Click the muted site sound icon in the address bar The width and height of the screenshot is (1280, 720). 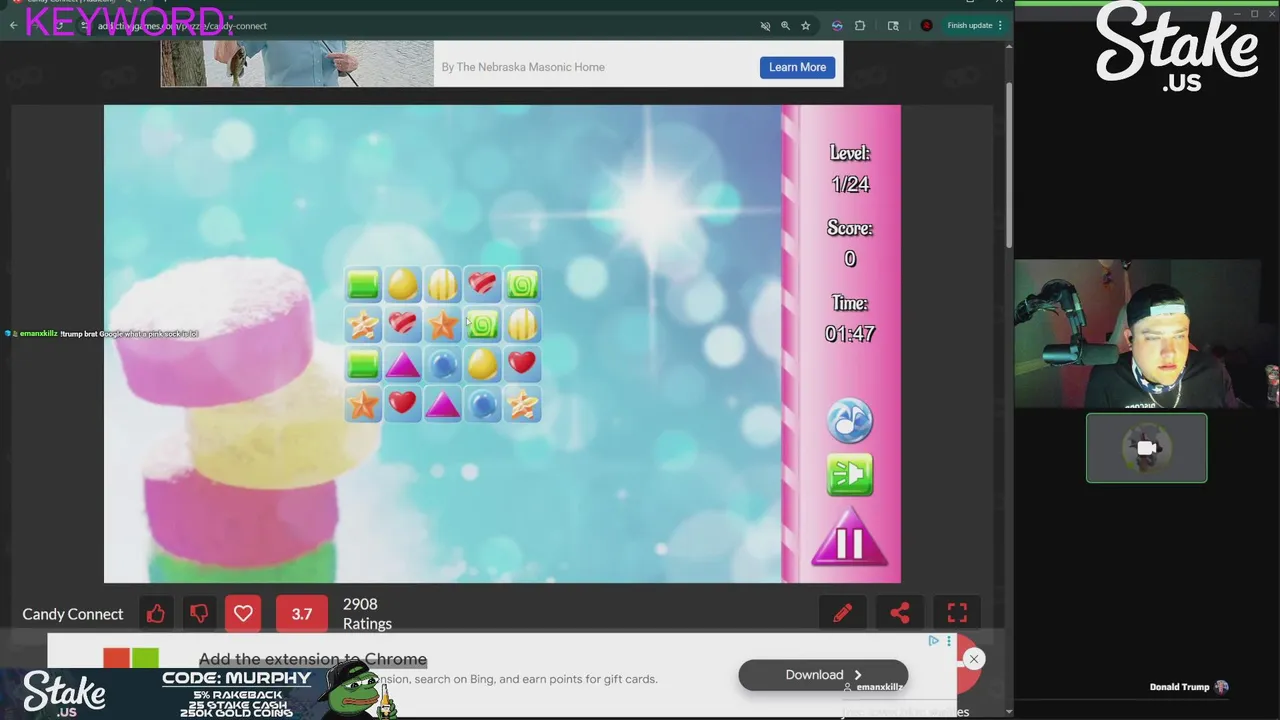coord(765,25)
